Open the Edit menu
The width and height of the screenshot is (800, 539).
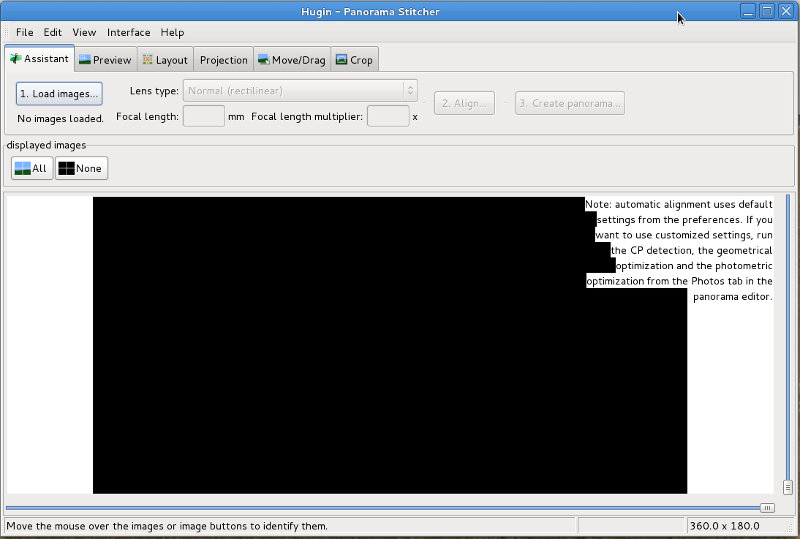(x=53, y=32)
